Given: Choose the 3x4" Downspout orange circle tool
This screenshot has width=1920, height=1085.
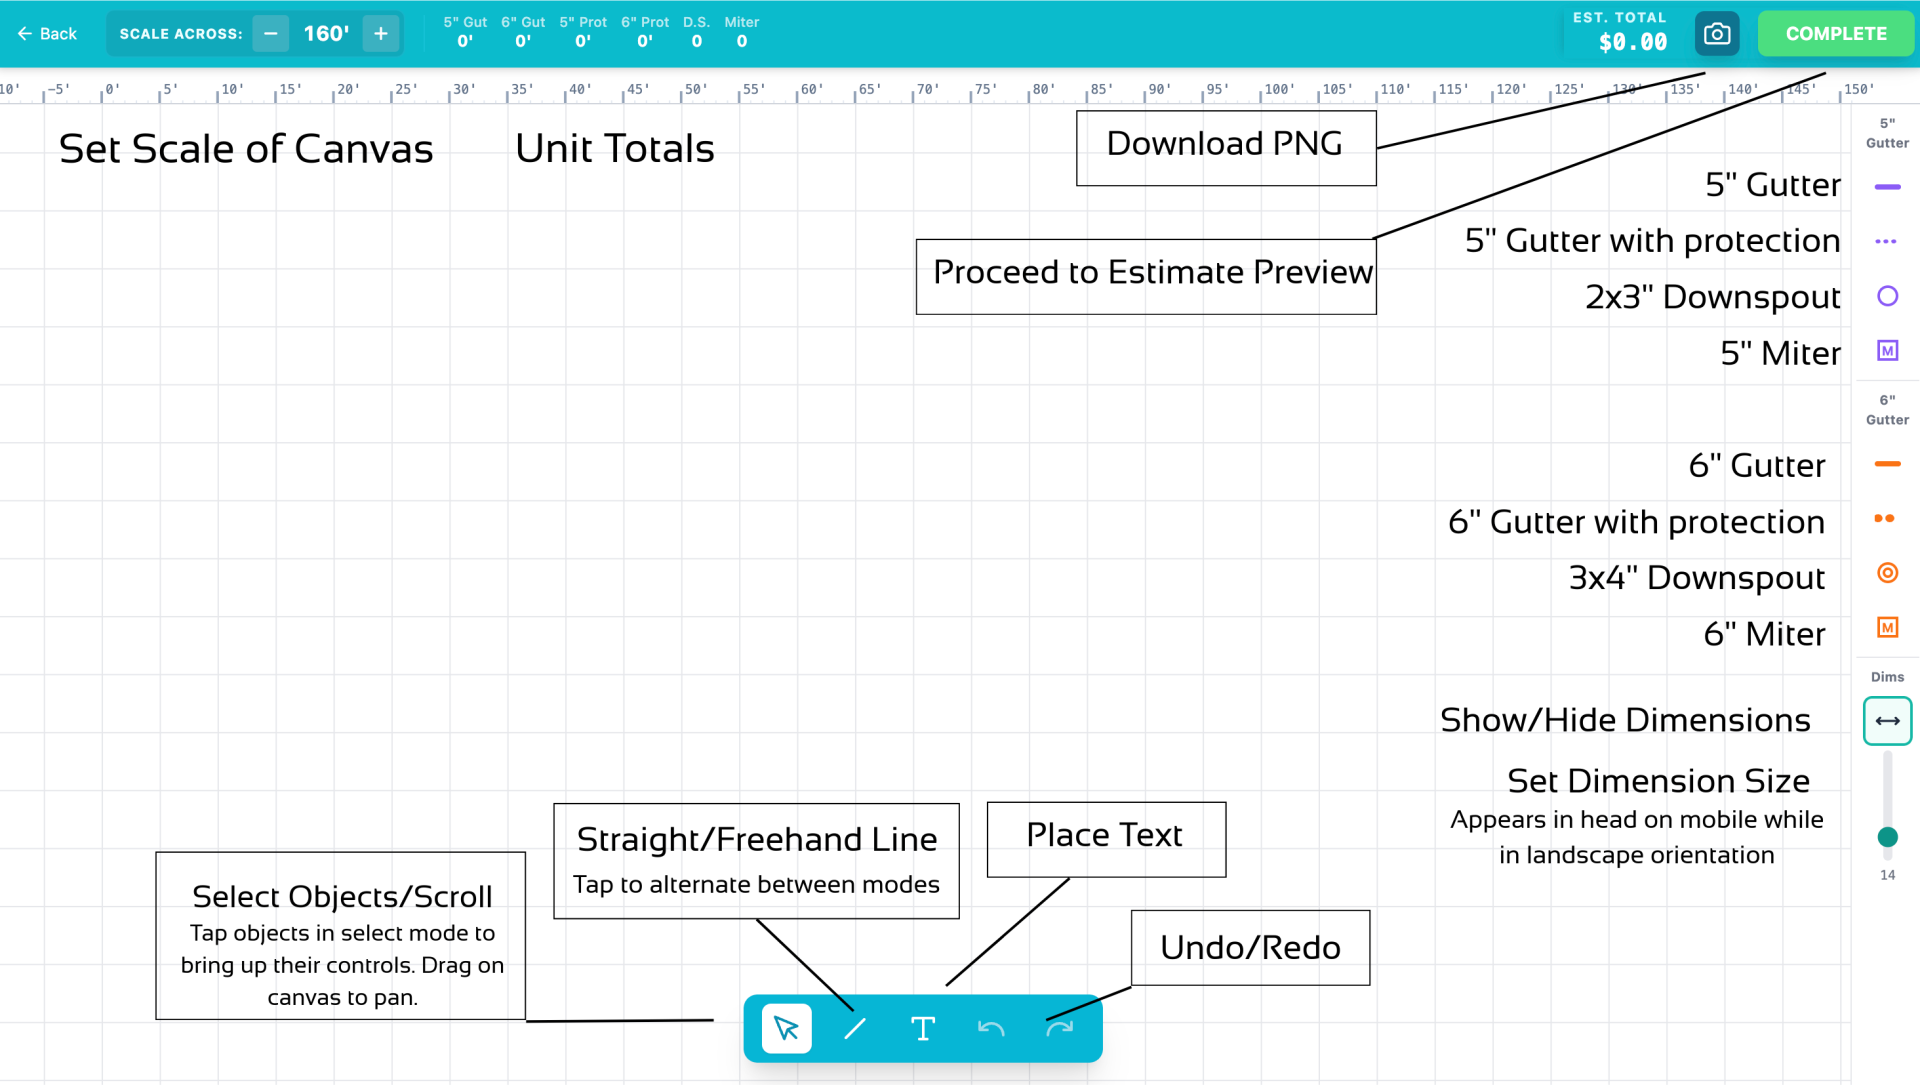Looking at the screenshot, I should coord(1887,573).
